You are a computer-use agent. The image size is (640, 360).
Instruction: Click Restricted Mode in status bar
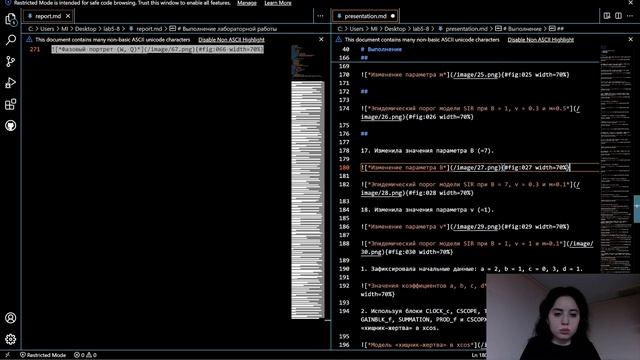[43, 355]
